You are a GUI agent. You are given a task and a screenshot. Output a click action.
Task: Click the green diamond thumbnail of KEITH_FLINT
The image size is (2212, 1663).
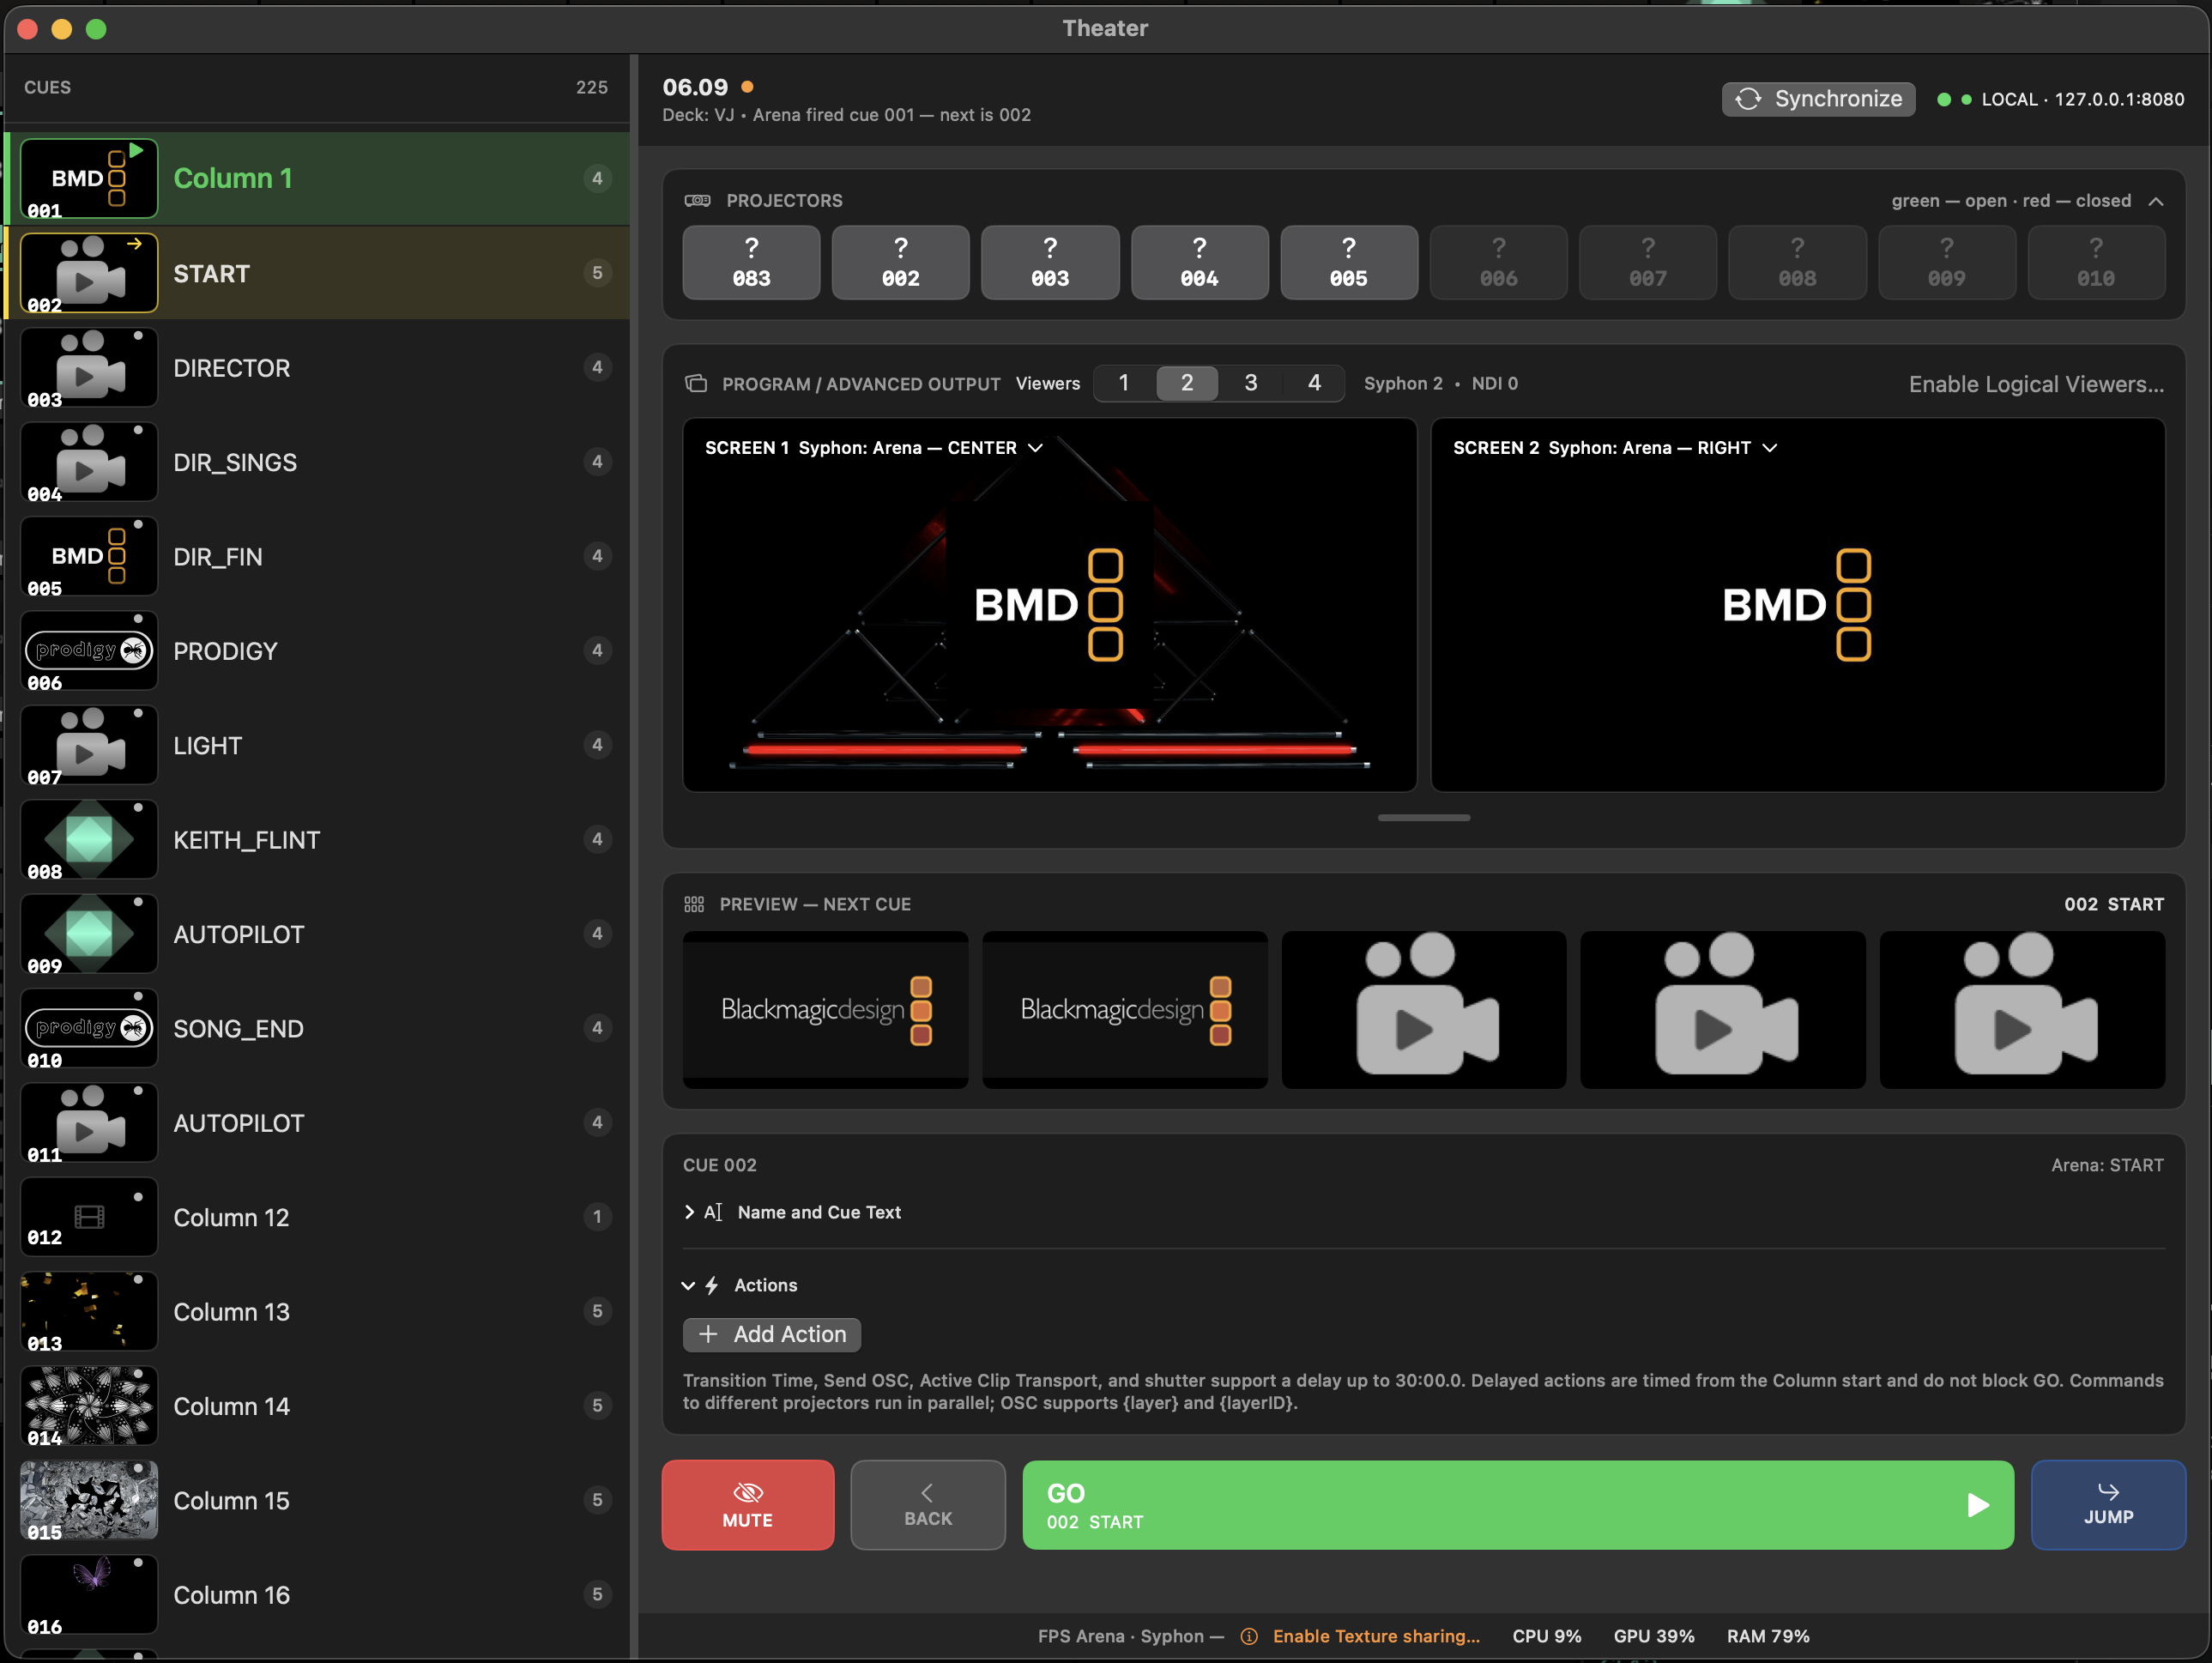[x=89, y=839]
